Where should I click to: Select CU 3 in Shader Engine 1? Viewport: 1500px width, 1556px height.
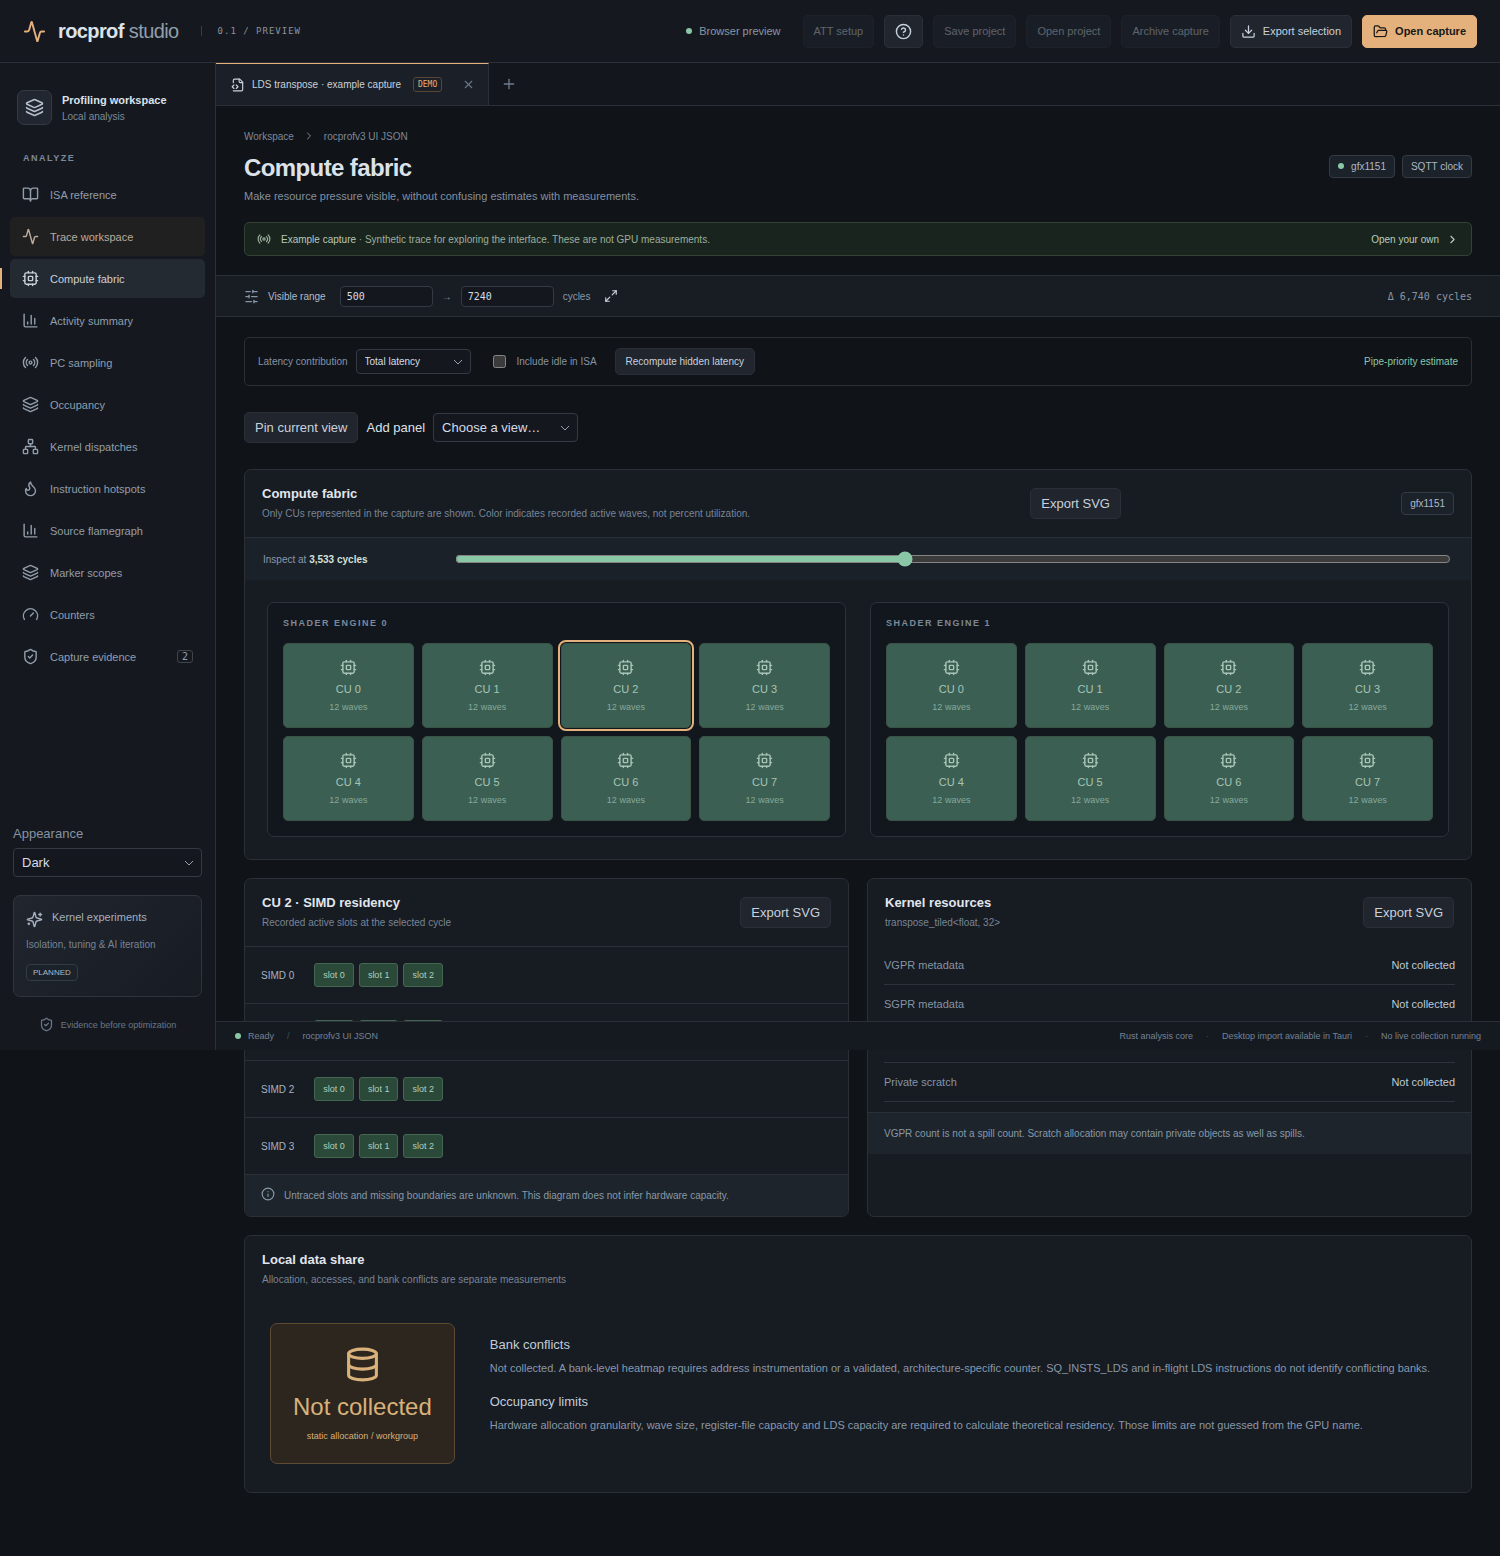[1367, 685]
